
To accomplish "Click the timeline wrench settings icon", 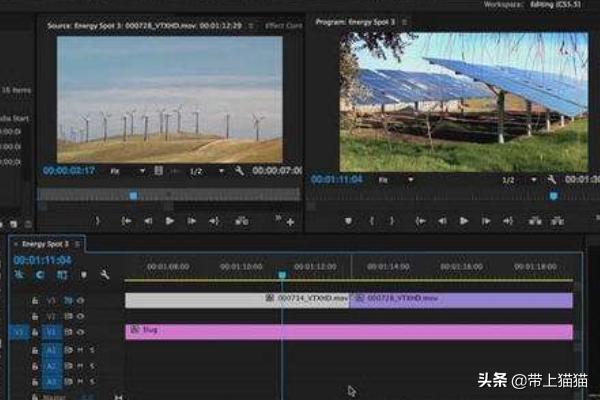I will (x=104, y=275).
